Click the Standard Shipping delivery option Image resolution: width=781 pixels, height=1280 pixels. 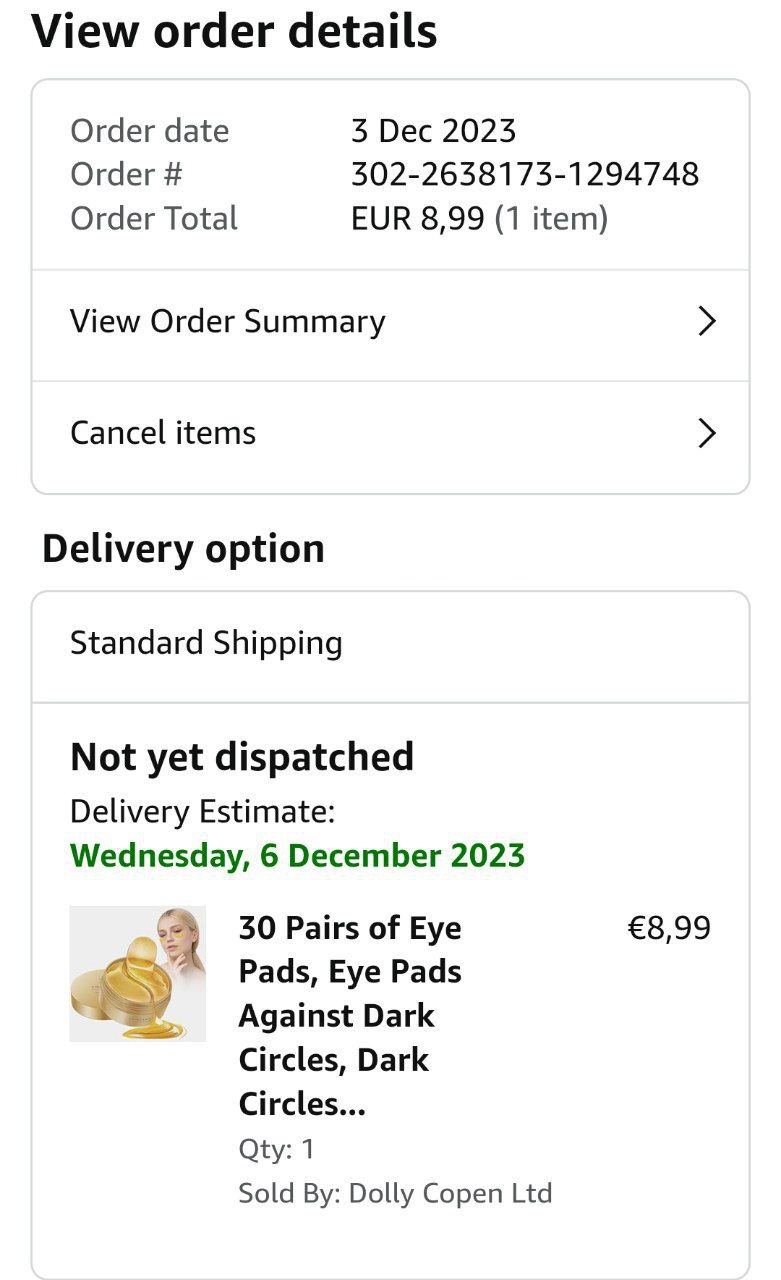(206, 643)
